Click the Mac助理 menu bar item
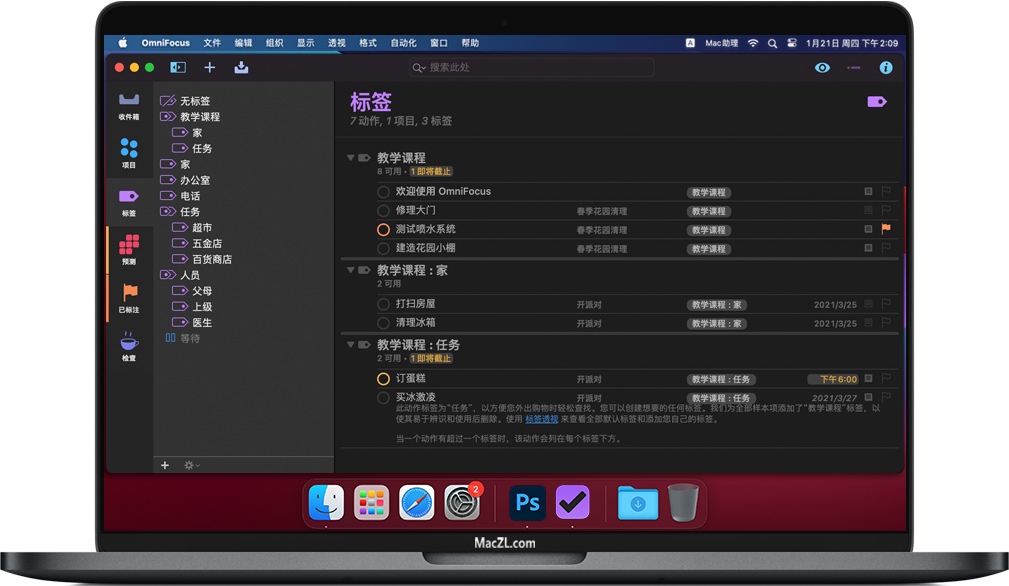 pyautogui.click(x=721, y=43)
